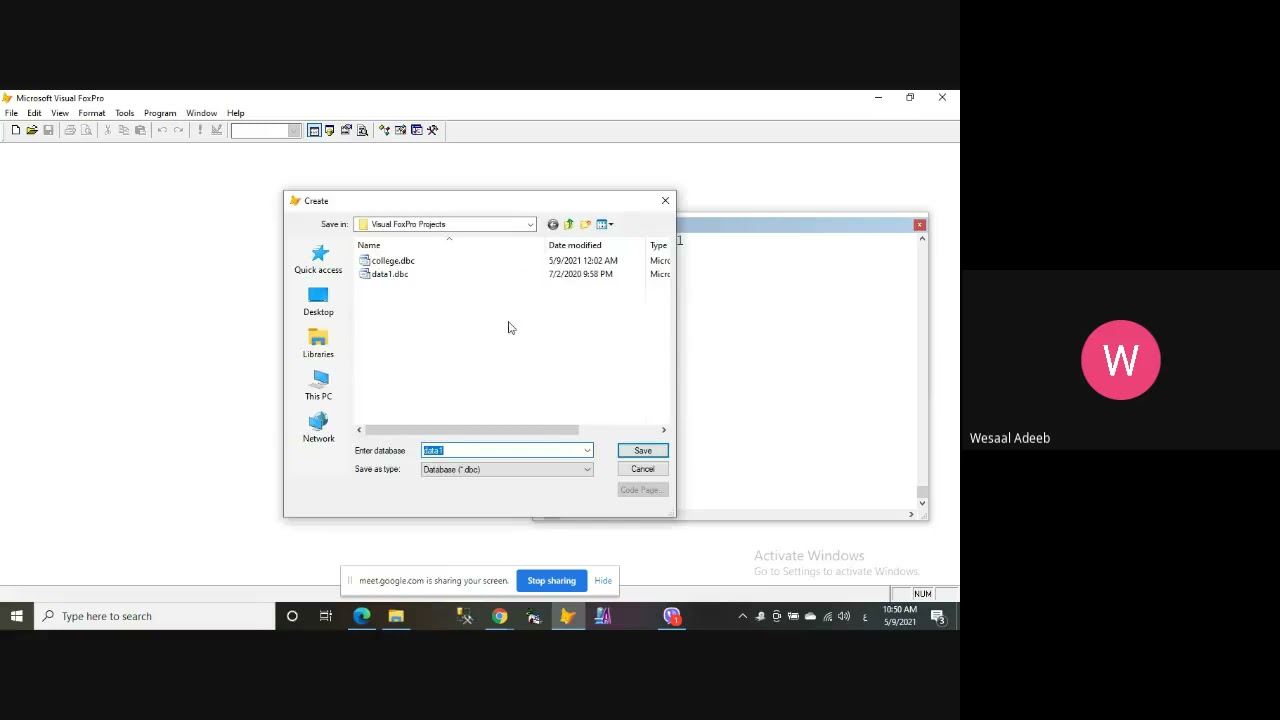The height and width of the screenshot is (720, 1280).
Task: Select This PC in places bar
Action: coord(318,385)
